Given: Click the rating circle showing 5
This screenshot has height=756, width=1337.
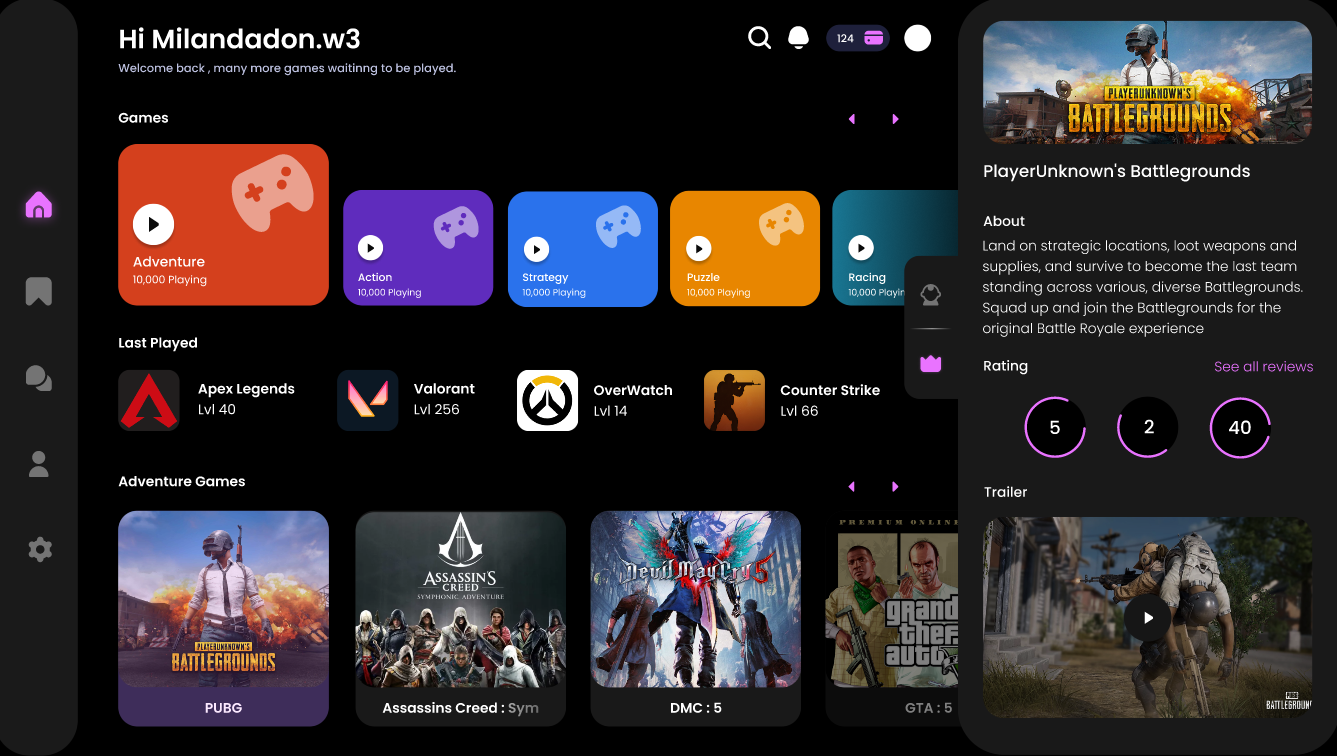Looking at the screenshot, I should coord(1055,427).
